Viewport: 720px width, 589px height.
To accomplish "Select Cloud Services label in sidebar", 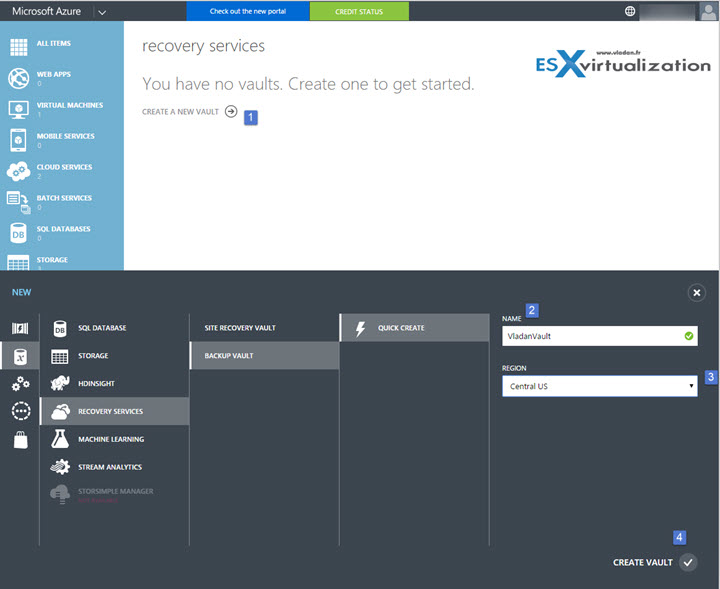I will [64, 167].
